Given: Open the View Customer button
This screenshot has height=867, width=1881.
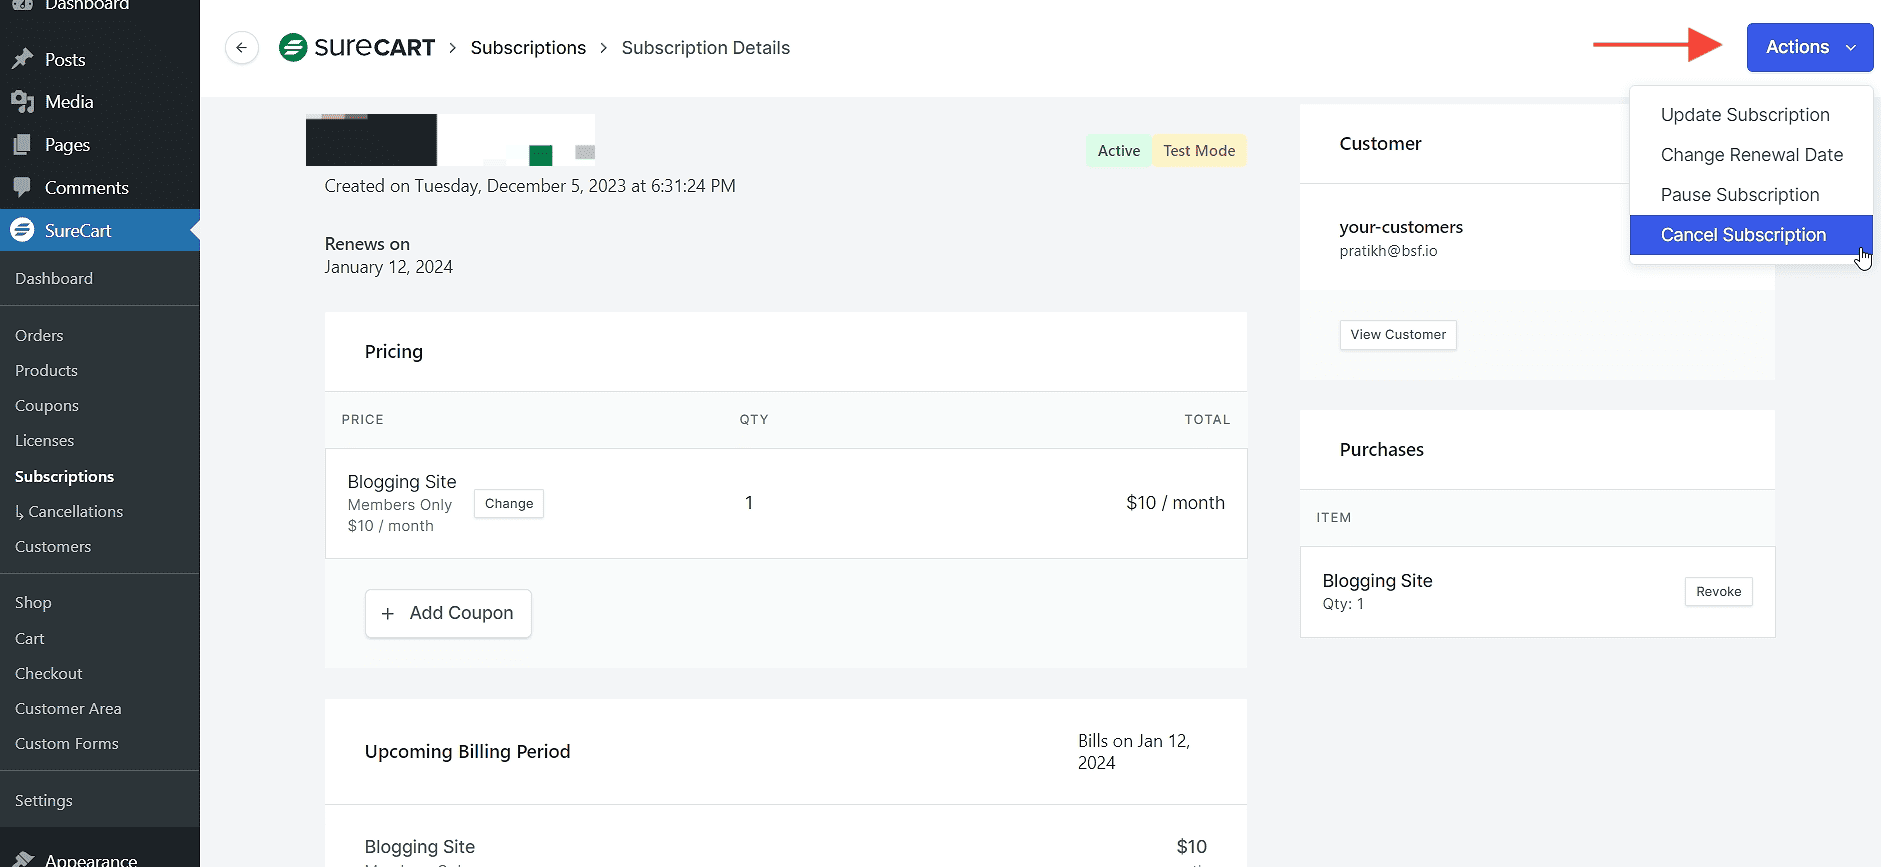Looking at the screenshot, I should 1397,335.
